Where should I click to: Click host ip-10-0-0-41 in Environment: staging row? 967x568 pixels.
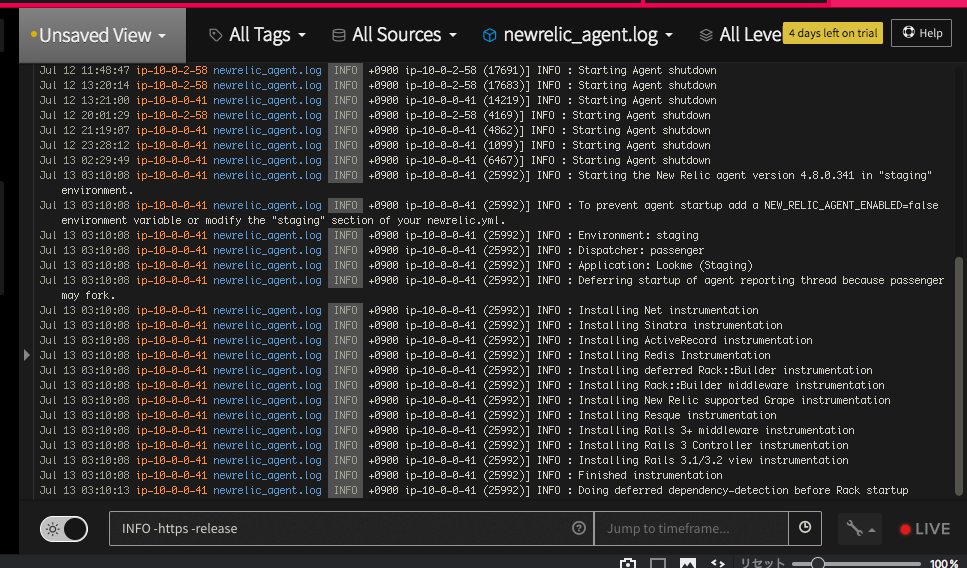click(x=171, y=236)
